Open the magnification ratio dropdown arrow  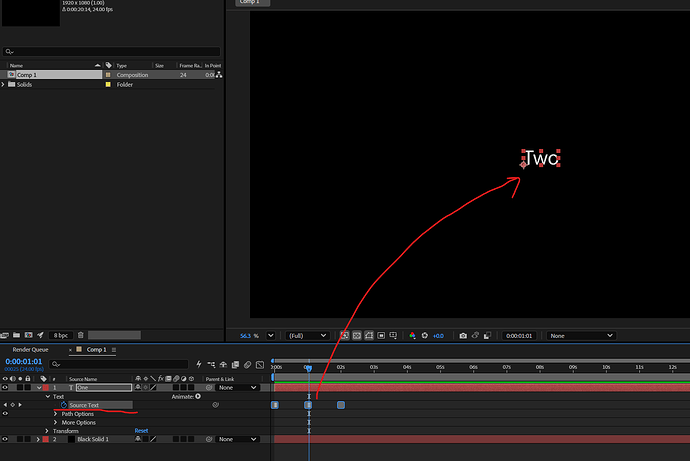(x=271, y=336)
